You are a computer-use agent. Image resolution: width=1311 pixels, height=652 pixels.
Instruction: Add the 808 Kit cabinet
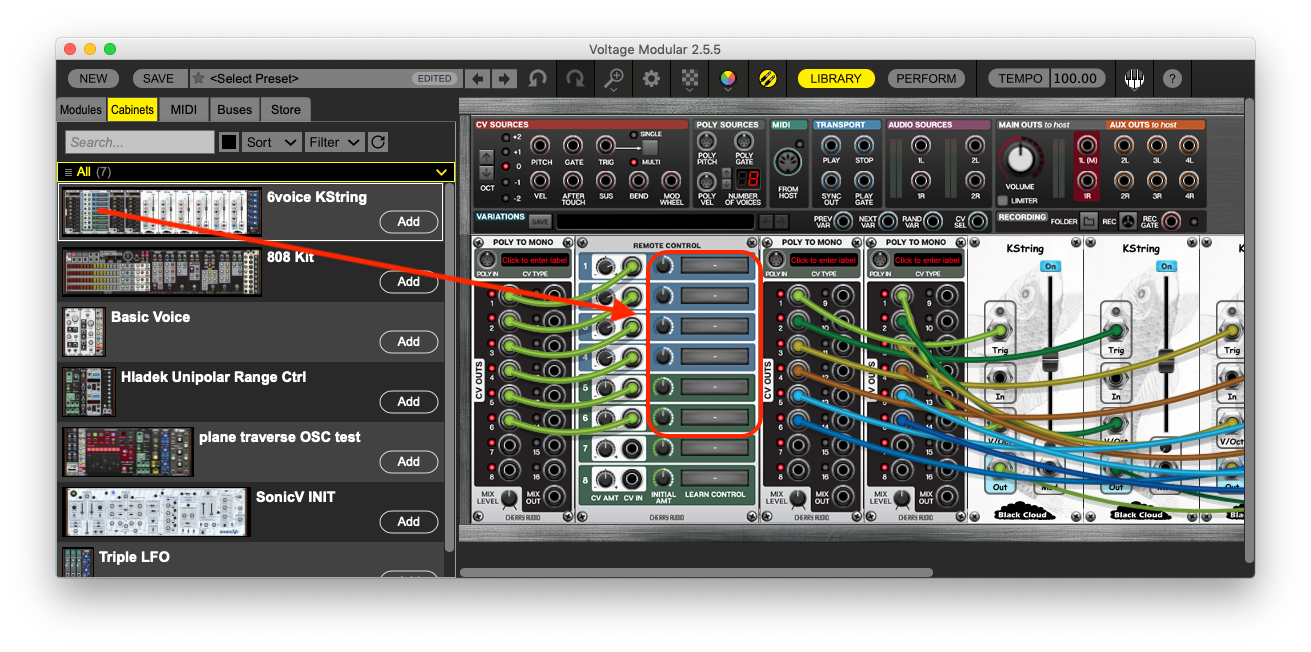[409, 282]
